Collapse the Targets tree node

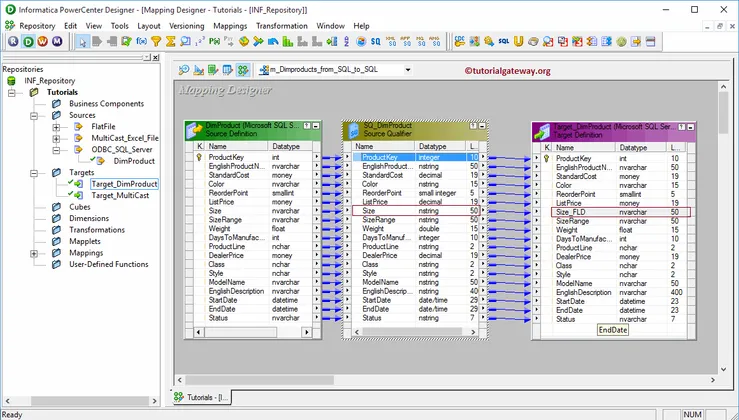click(x=34, y=173)
